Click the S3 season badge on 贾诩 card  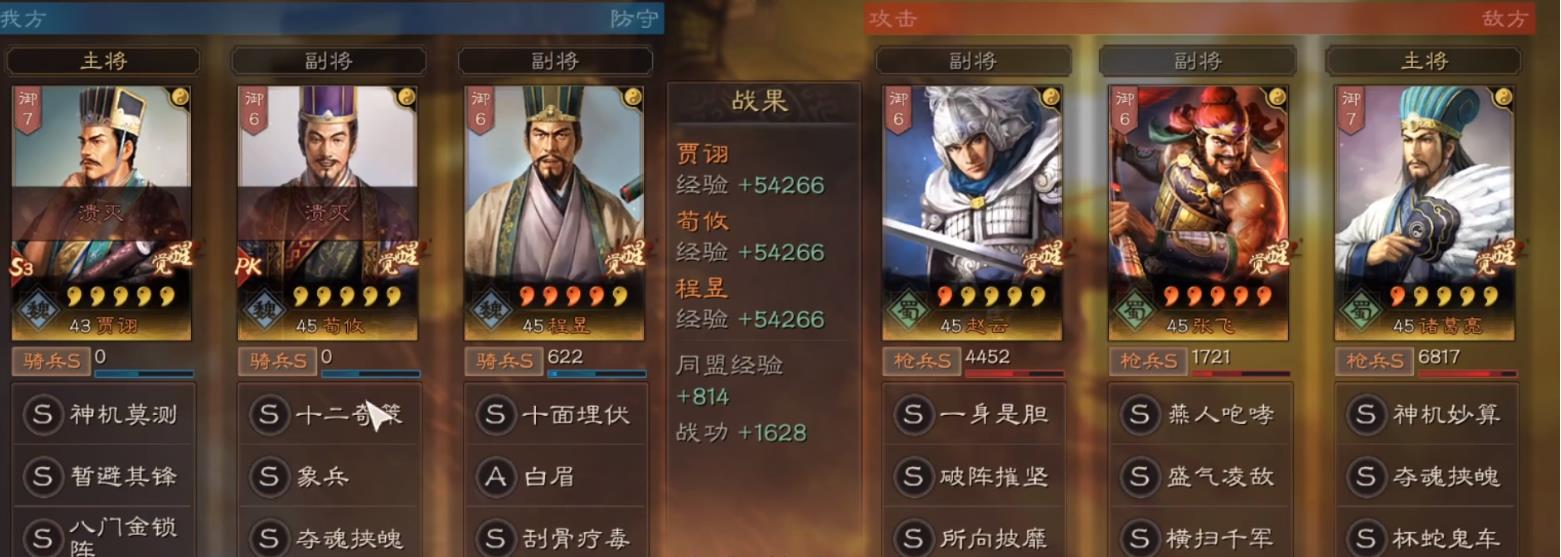point(25,268)
